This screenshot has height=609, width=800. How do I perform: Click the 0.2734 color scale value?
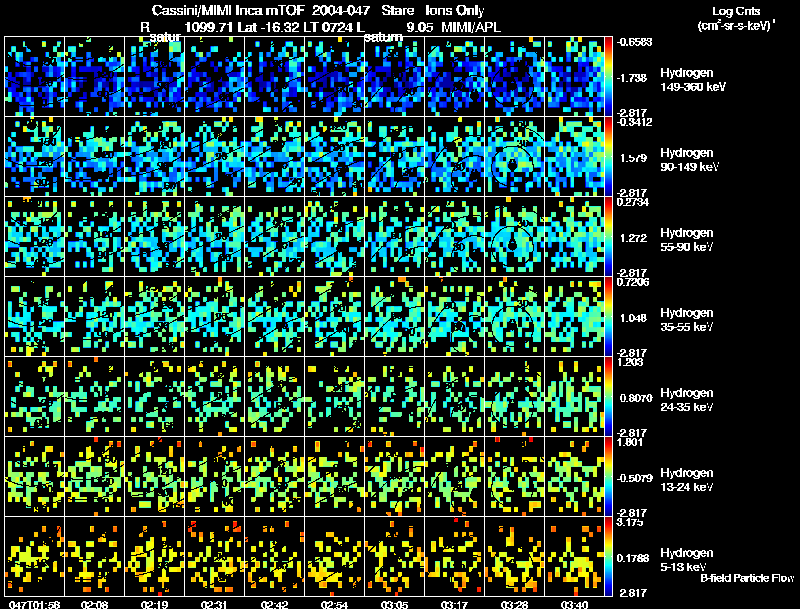pyautogui.click(x=632, y=202)
